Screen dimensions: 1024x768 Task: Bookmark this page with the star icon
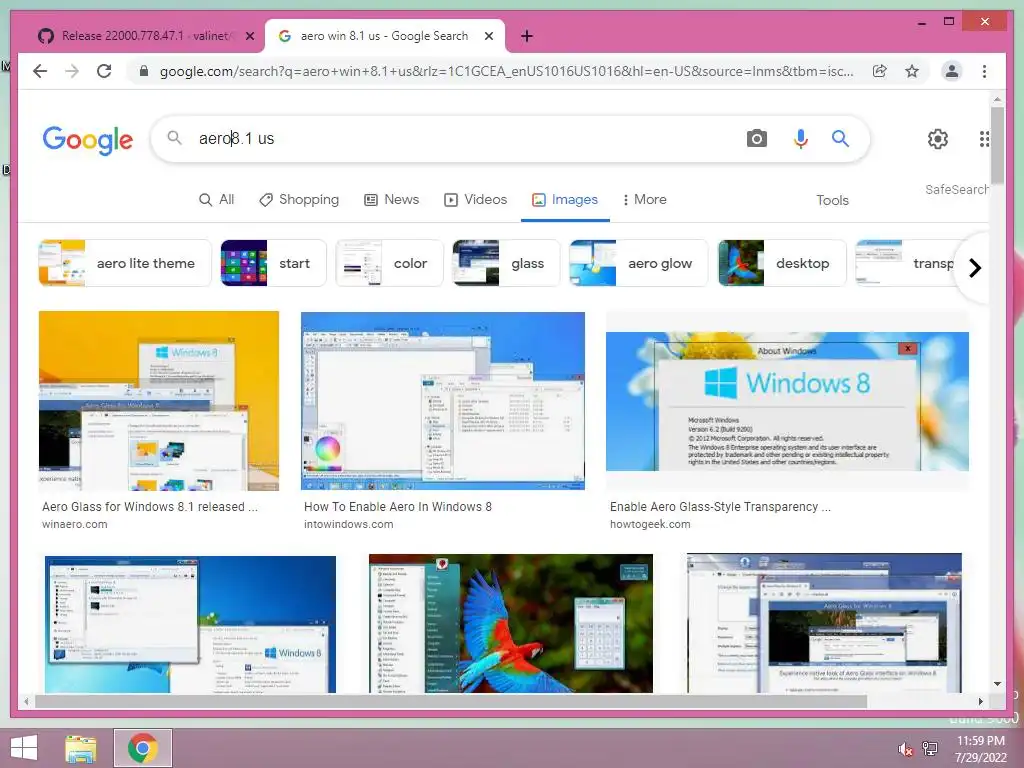[x=912, y=71]
